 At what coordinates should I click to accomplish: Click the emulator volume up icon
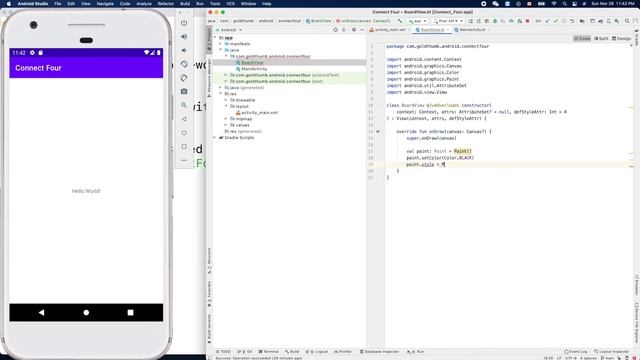click(x=184, y=37)
